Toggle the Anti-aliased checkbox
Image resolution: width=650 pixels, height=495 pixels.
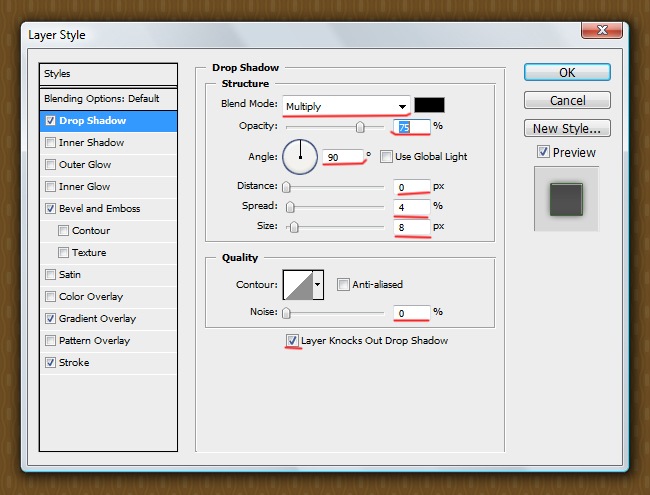pyautogui.click(x=343, y=284)
